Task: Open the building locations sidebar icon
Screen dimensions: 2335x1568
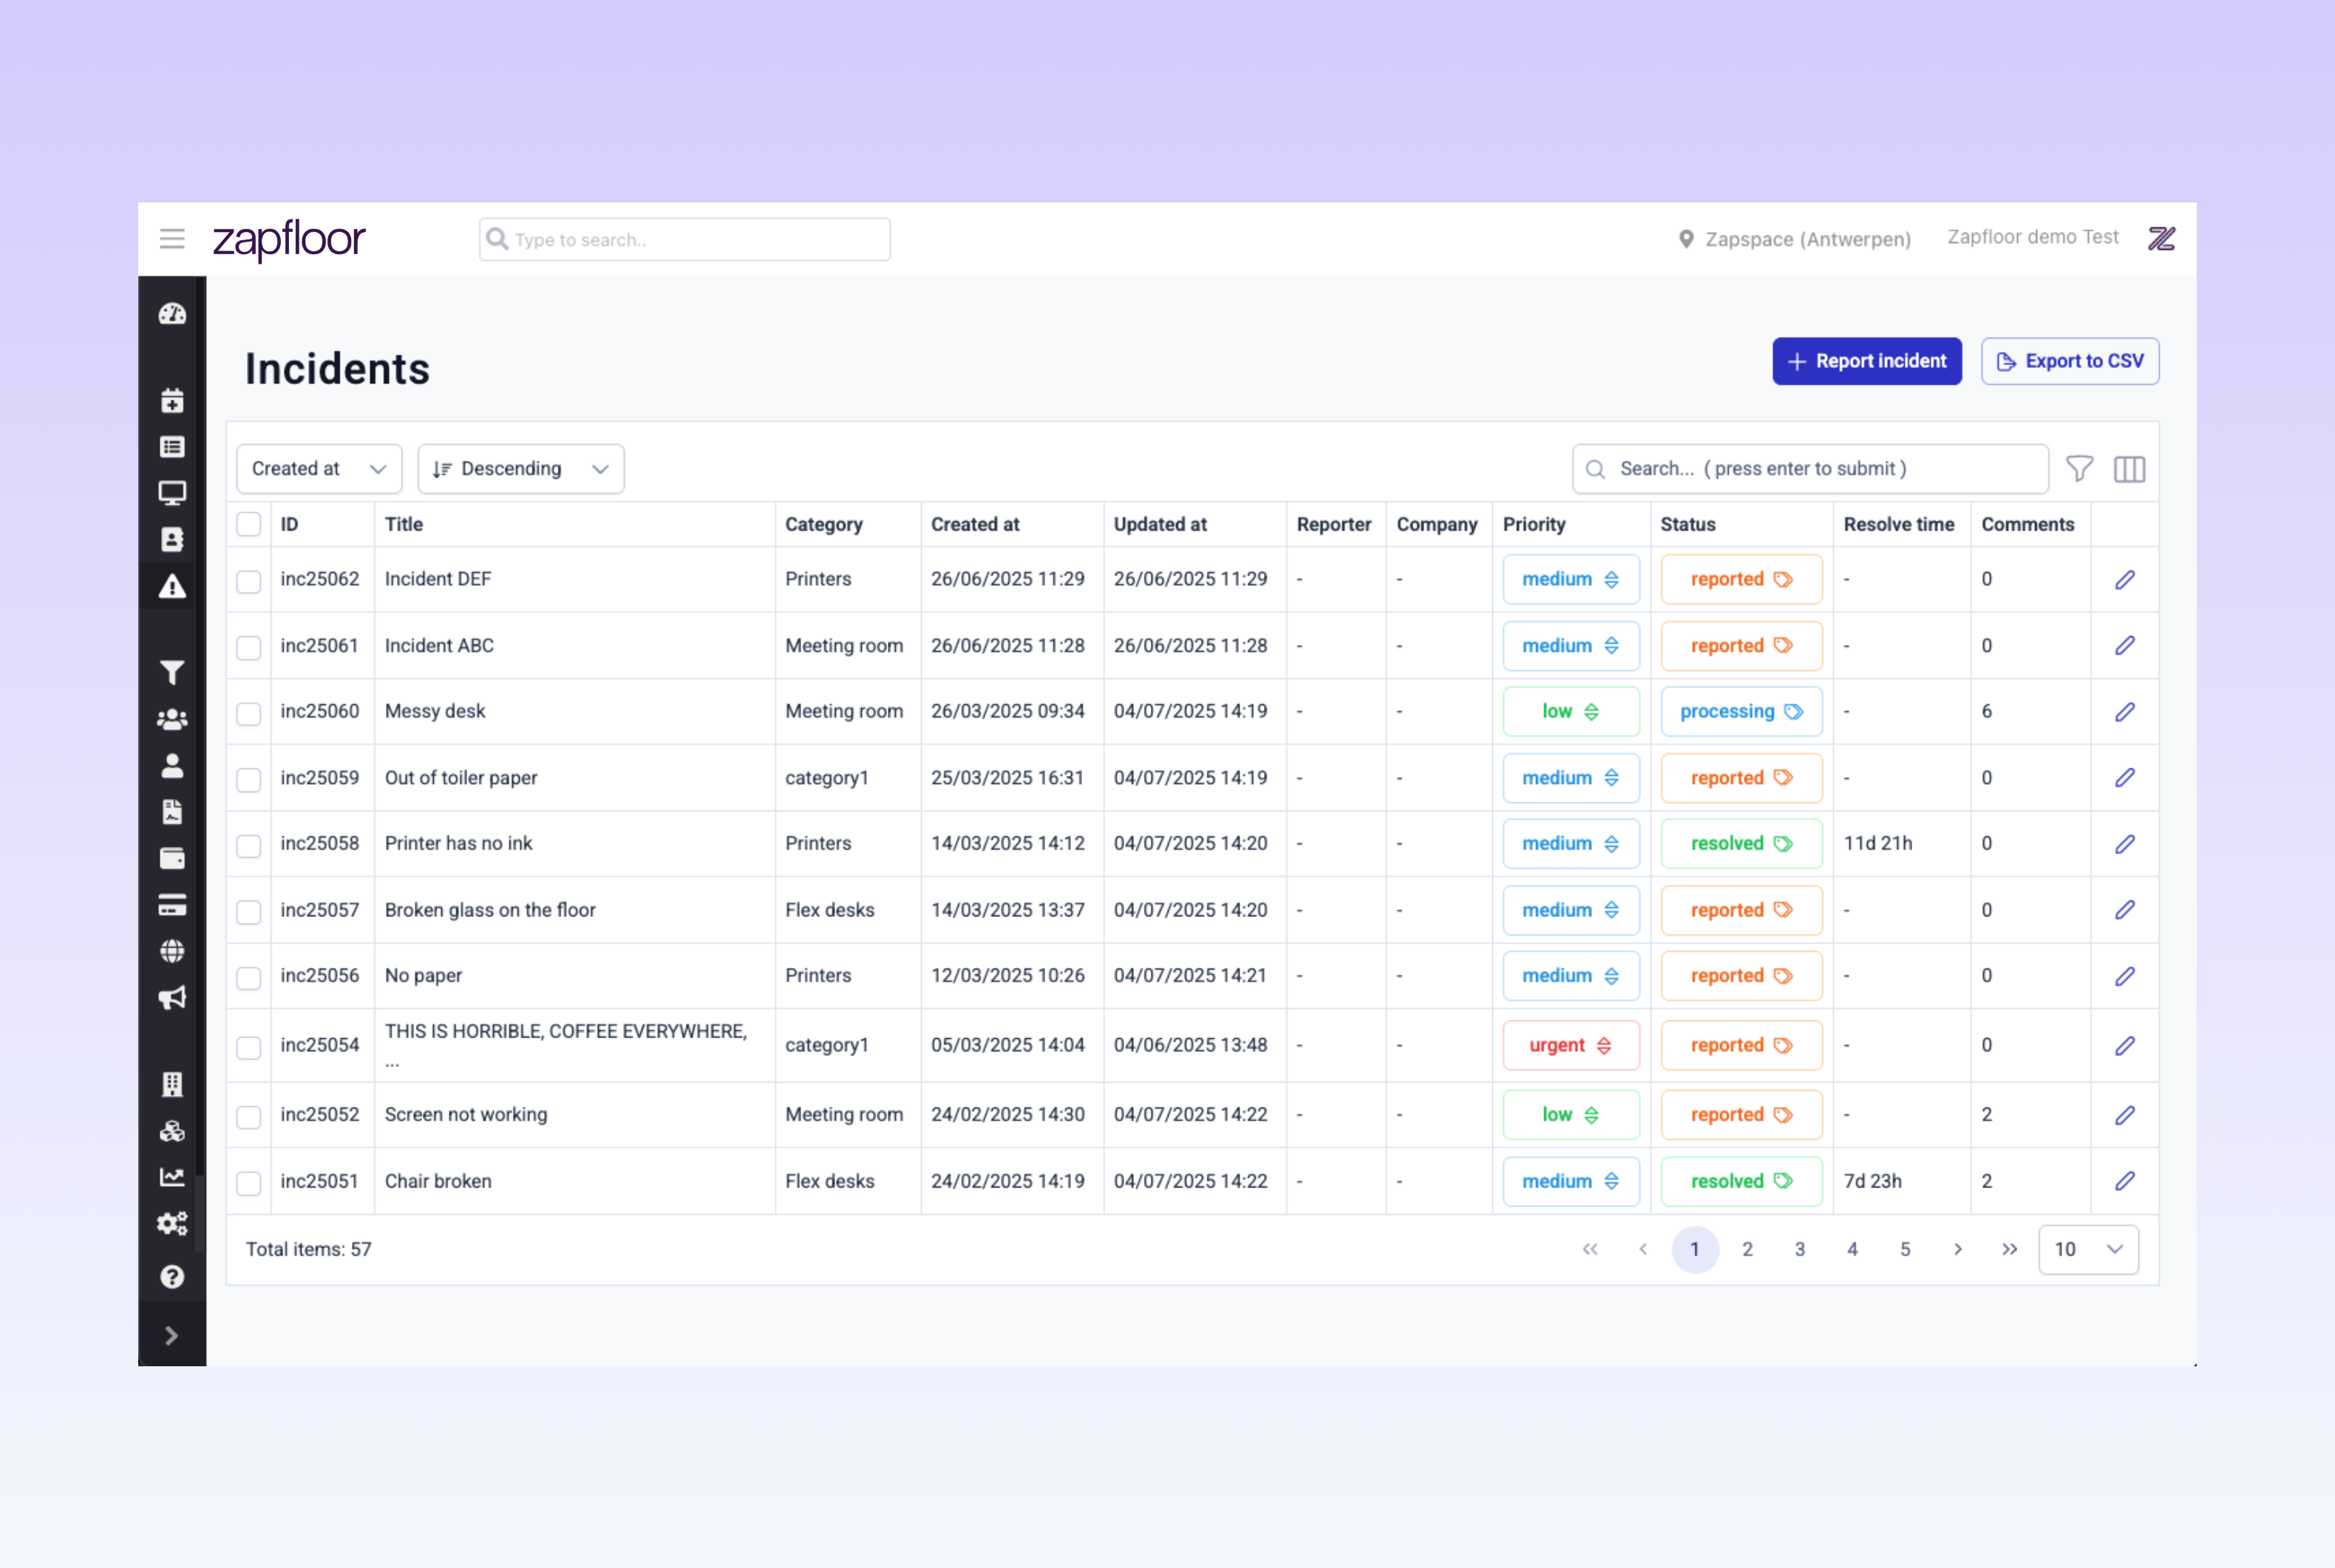Action: 172,1084
